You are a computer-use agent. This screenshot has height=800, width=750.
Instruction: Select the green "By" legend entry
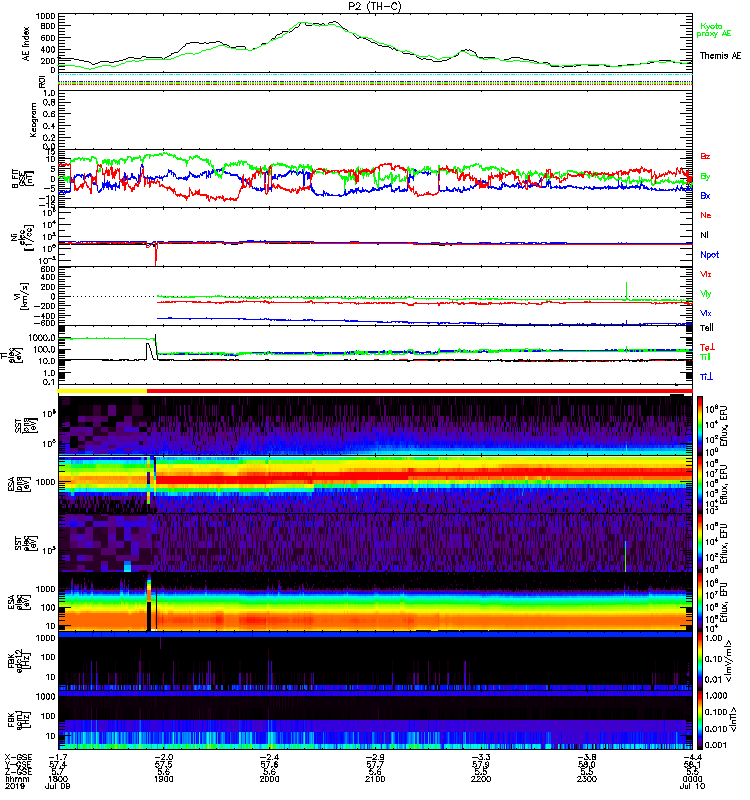[x=705, y=177]
